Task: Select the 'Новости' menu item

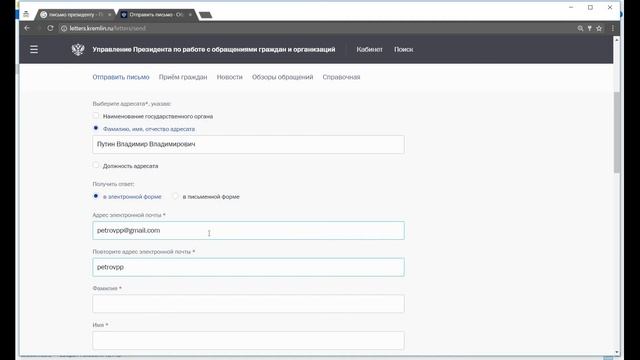Action: click(229, 77)
